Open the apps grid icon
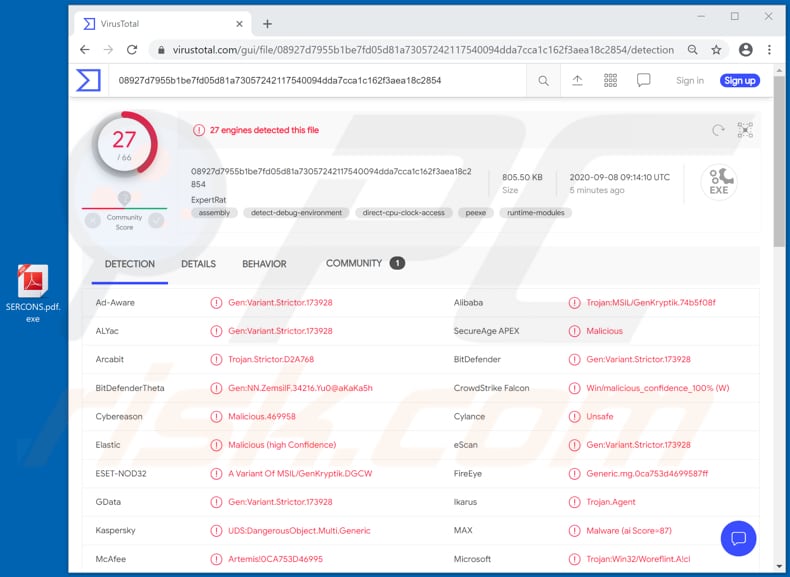The image size is (790, 577). [x=611, y=81]
